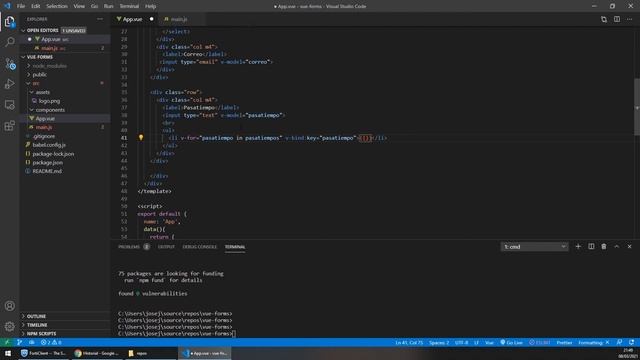
Task: Open notifications bell in status bar
Action: 632,342
